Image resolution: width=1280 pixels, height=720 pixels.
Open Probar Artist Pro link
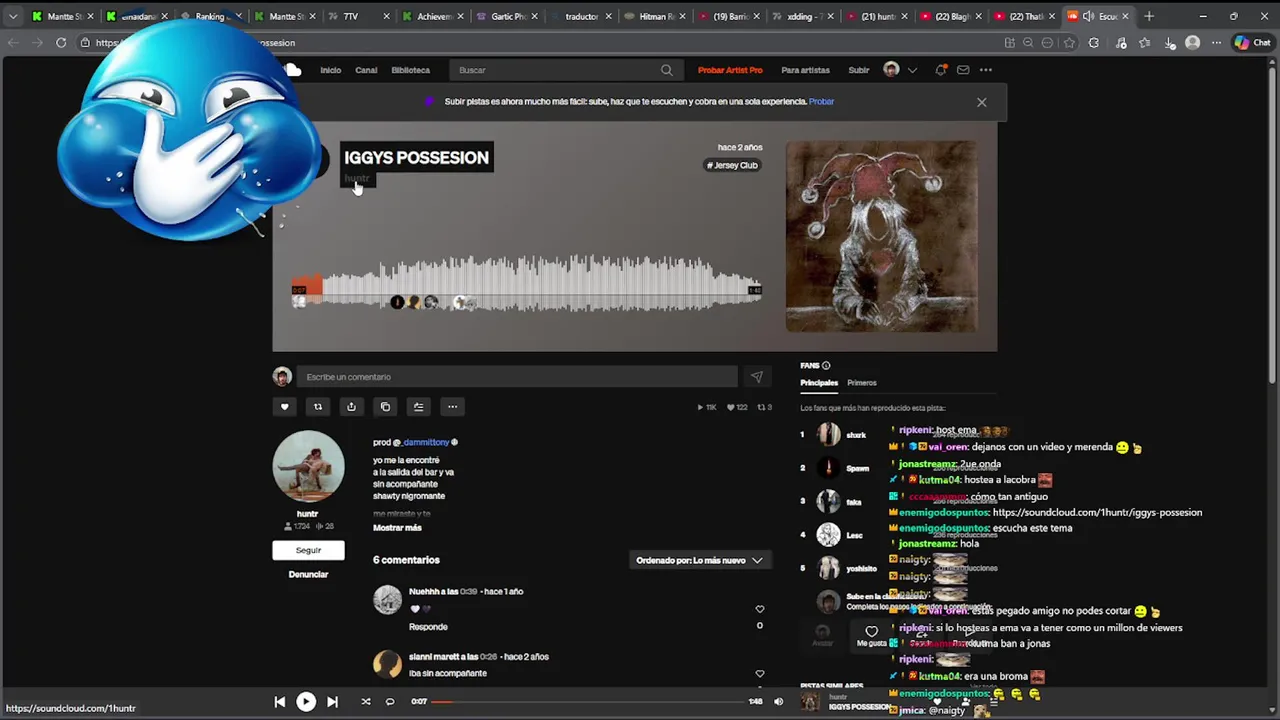(730, 70)
